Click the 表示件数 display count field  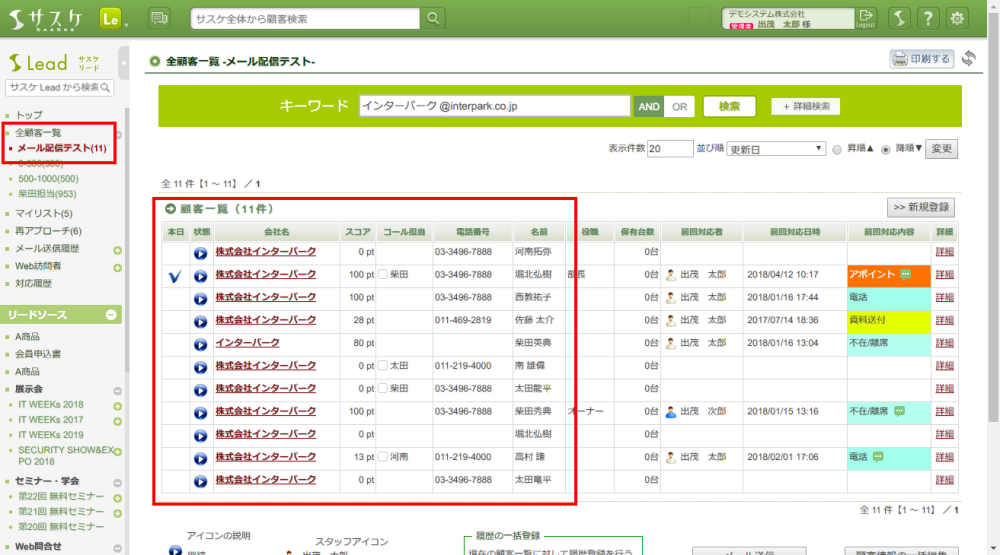pyautogui.click(x=669, y=149)
